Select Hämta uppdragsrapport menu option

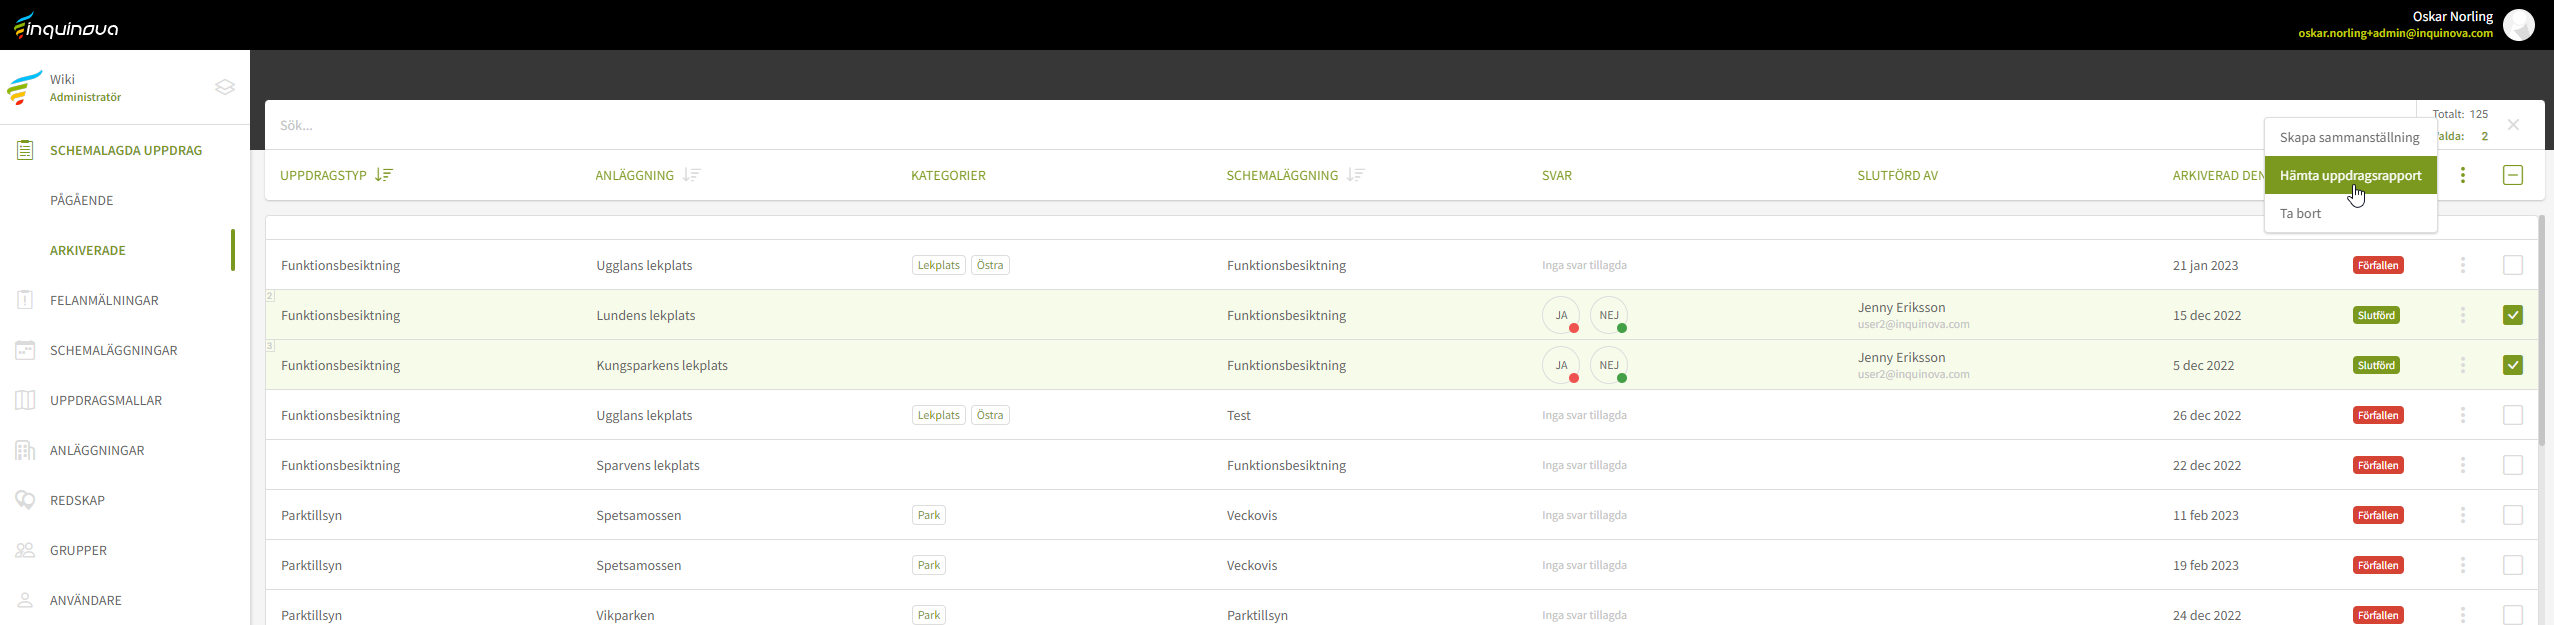tap(2349, 175)
